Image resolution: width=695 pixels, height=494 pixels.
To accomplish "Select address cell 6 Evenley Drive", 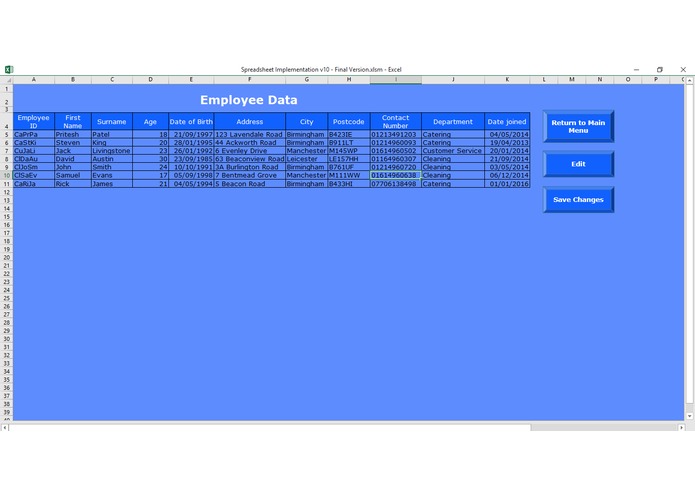I will click(250, 151).
